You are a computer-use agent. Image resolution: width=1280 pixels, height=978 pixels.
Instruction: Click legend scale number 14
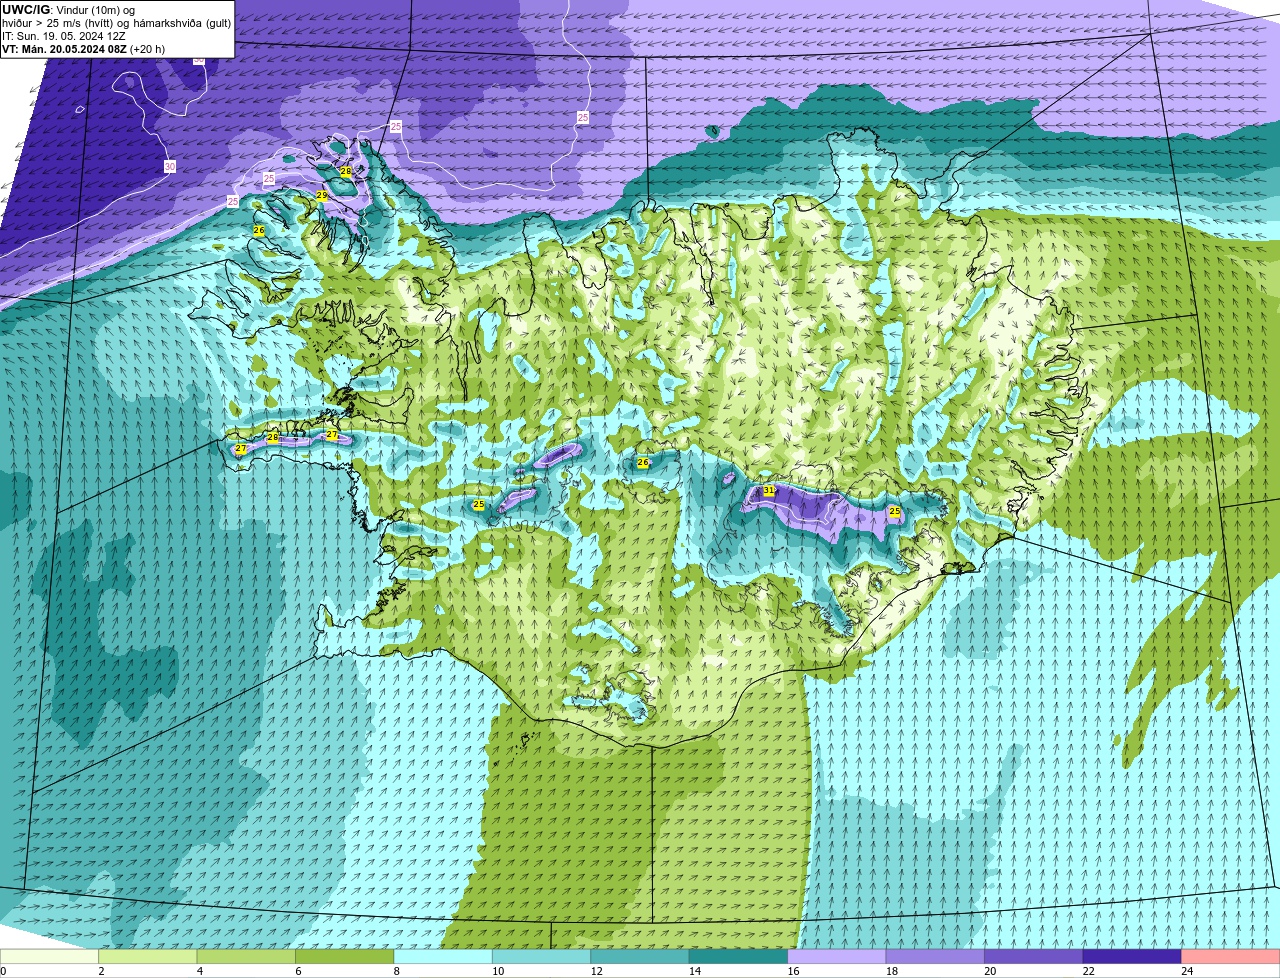click(694, 970)
